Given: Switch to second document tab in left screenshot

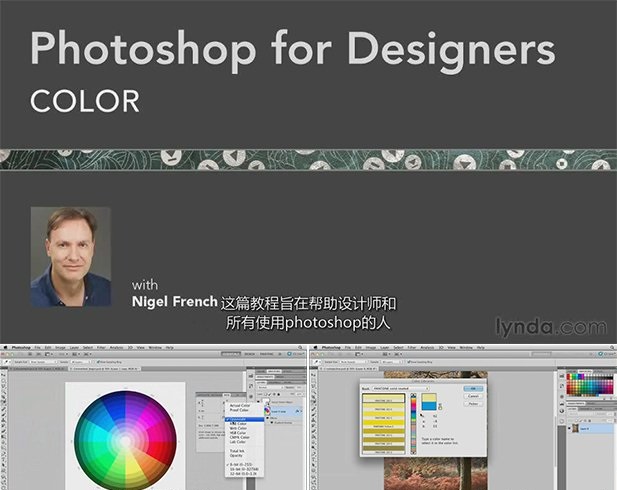Looking at the screenshot, I should click(x=105, y=369).
